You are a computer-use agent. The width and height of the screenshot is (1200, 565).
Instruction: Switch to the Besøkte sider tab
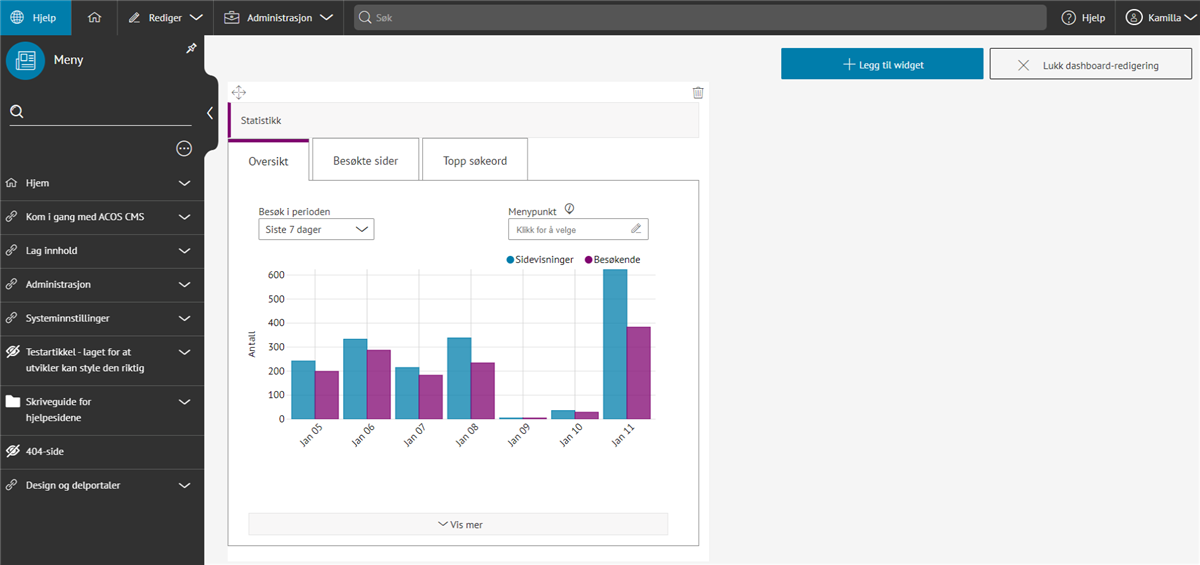365,160
